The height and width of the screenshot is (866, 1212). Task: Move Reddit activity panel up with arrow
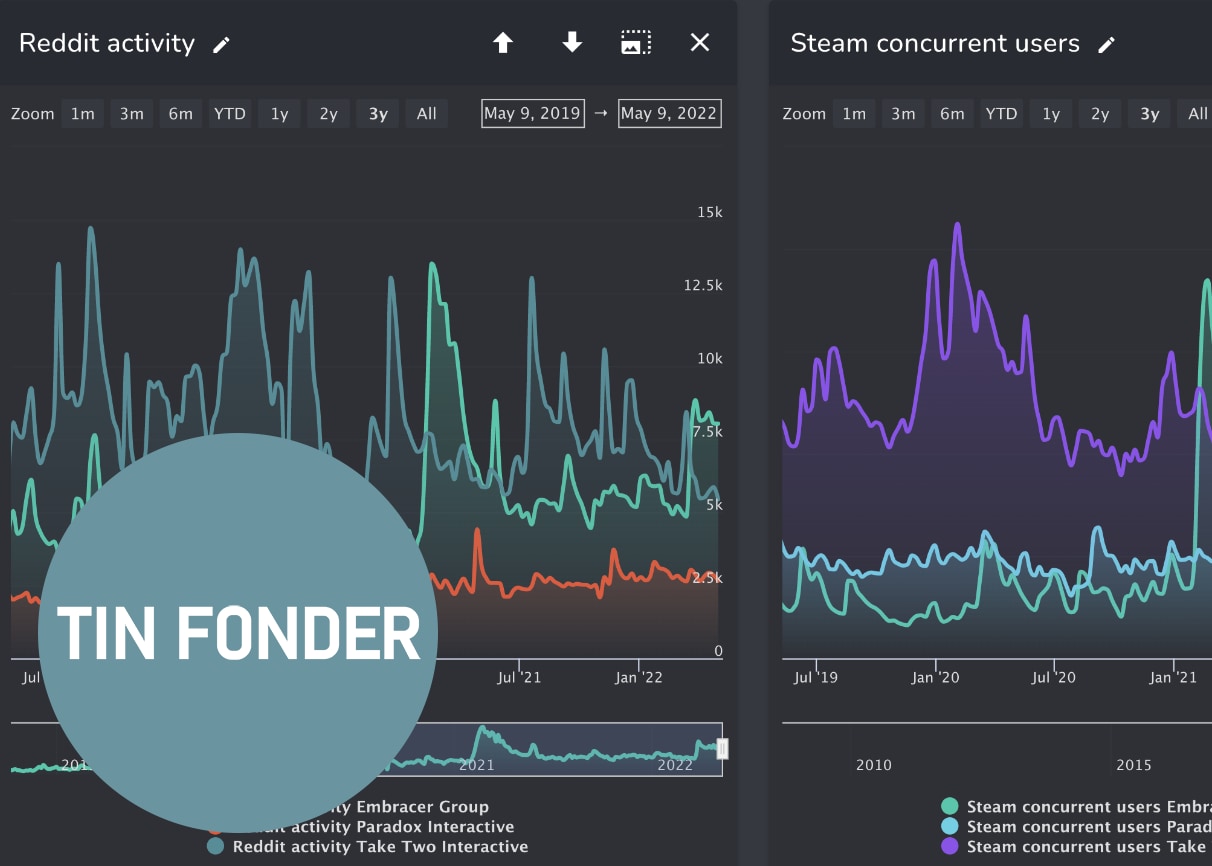503,43
